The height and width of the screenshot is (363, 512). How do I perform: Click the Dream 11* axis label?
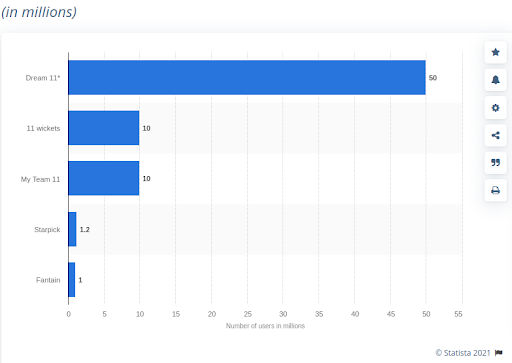pos(43,78)
